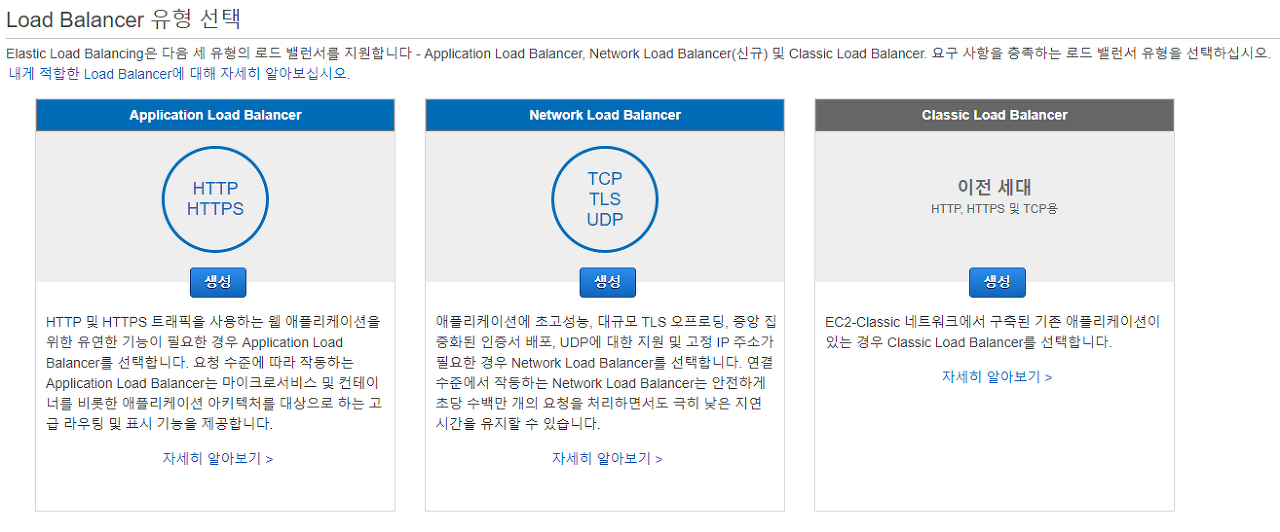1280x532 pixels.
Task: Open 자세히 알아보기 link in Network Load Balancer card
Action: pyautogui.click(x=607, y=458)
